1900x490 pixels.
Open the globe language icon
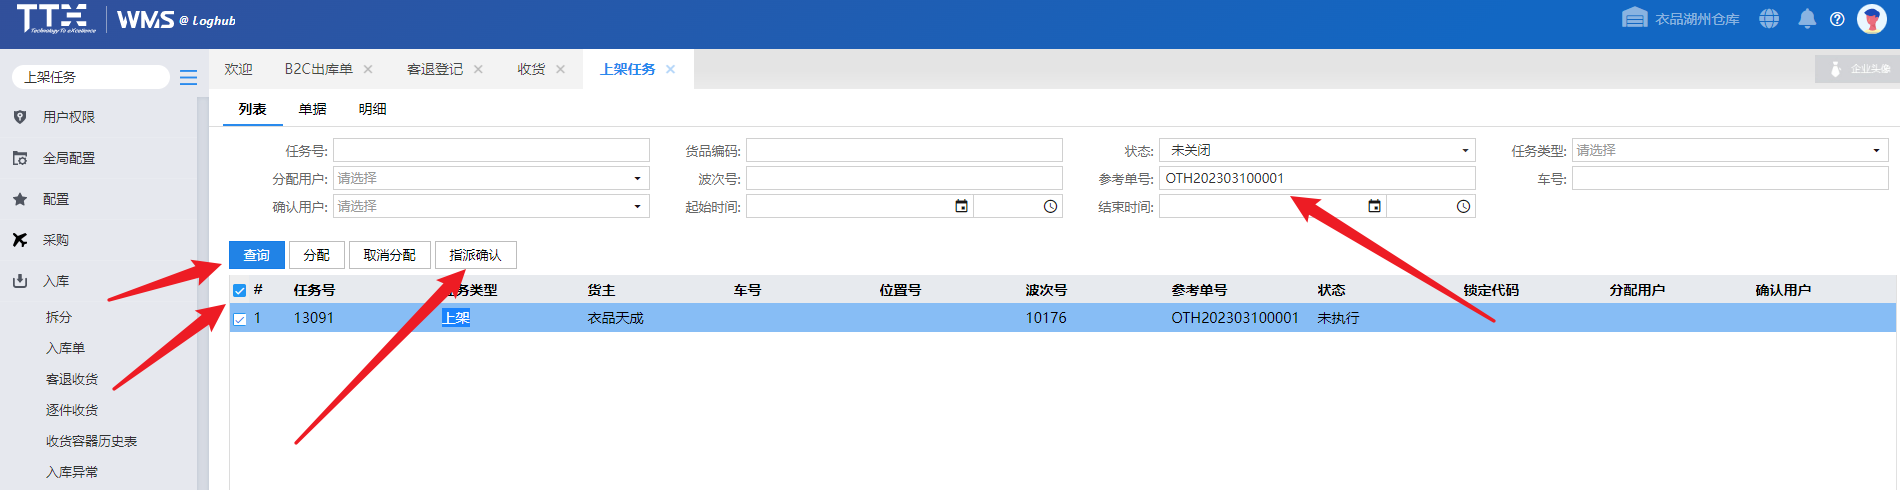[x=1769, y=19]
